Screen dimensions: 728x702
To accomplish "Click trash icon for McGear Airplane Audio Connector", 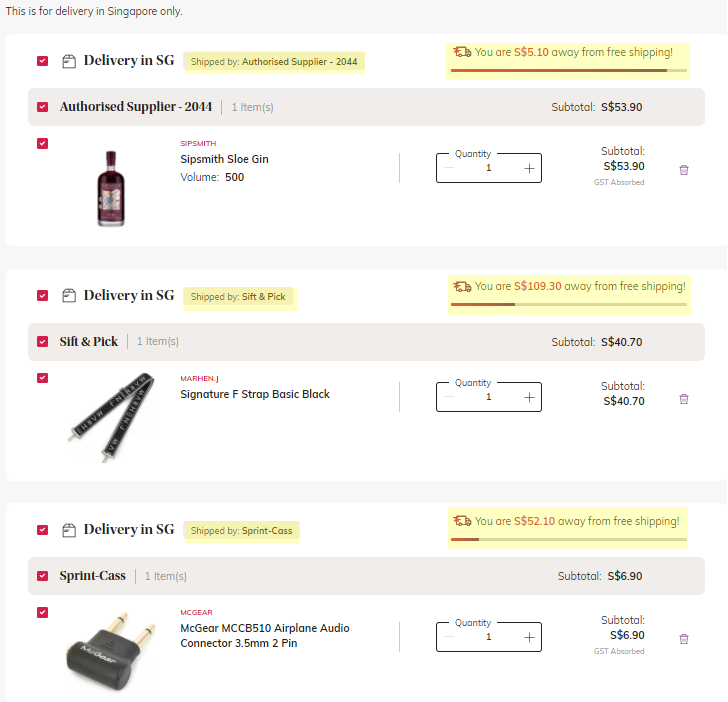I will click(684, 639).
